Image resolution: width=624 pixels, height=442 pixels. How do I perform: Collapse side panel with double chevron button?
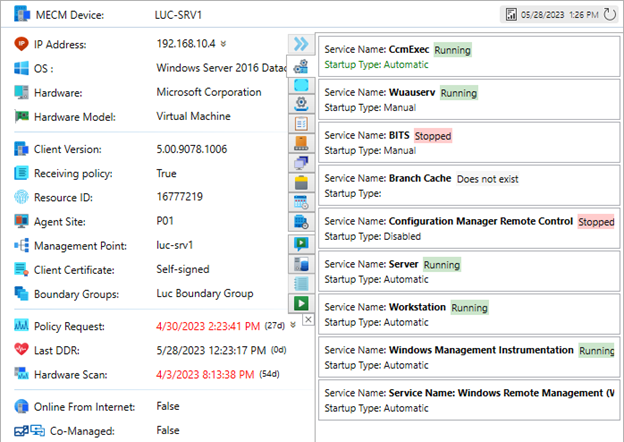(x=301, y=44)
